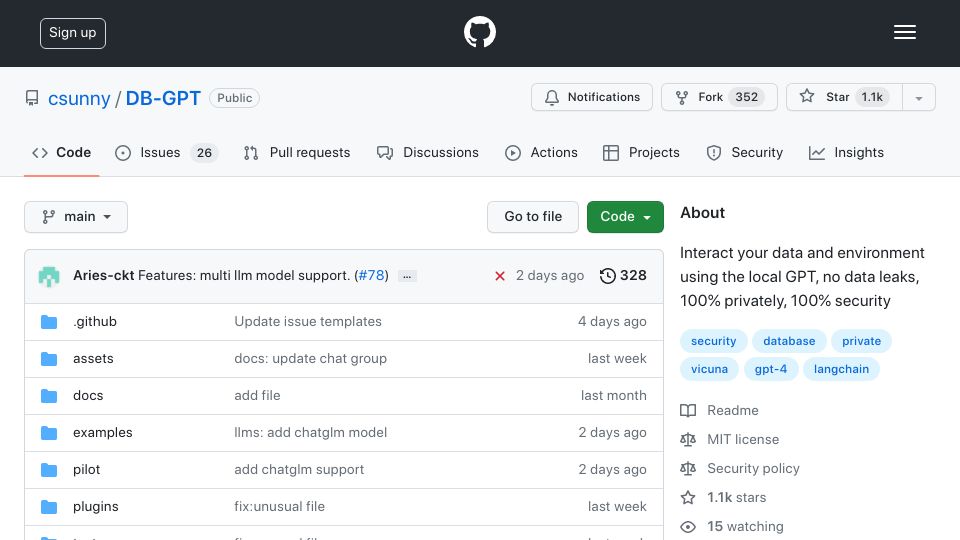Select the gpt-4 topic tag
Image resolution: width=960 pixels, height=540 pixels.
coord(770,369)
